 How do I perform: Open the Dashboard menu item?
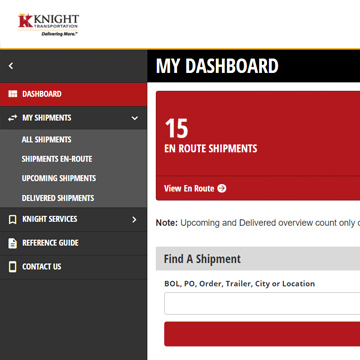tap(73, 94)
